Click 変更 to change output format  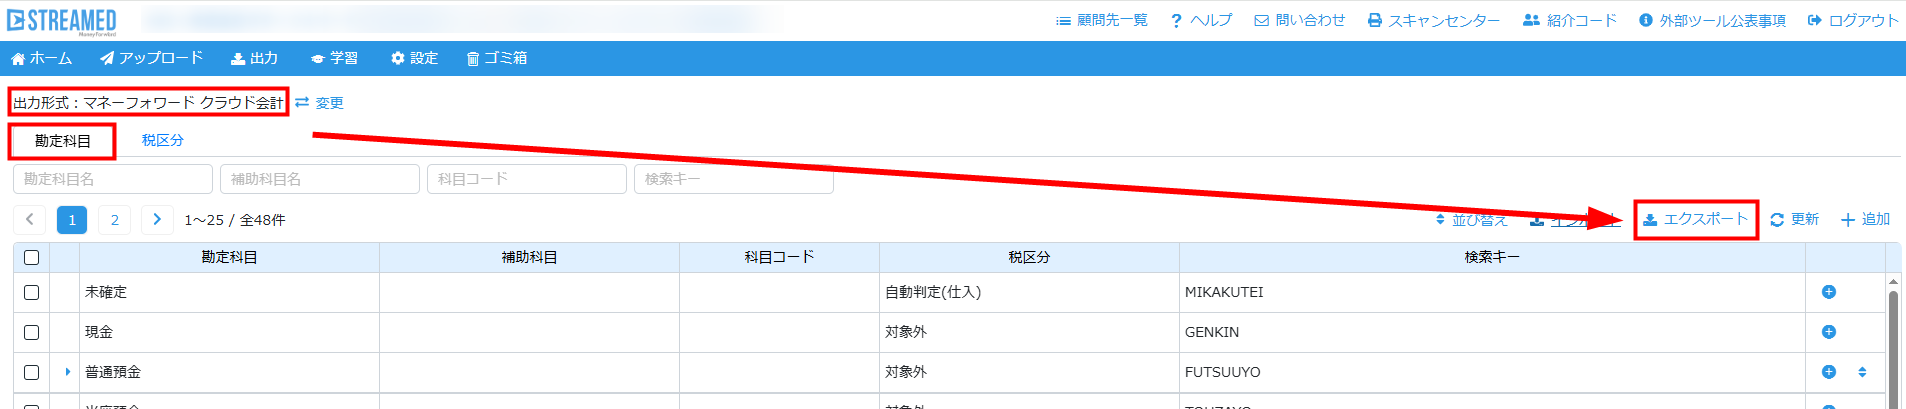[x=320, y=103]
